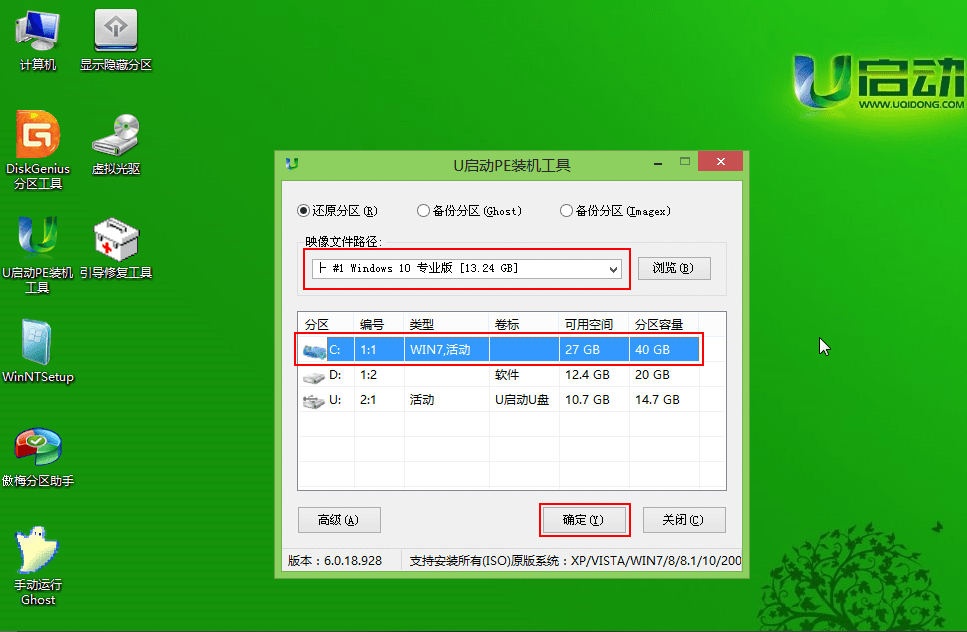
Task: Launch 手动运行Ghost desktop icon
Action: pyautogui.click(x=38, y=565)
